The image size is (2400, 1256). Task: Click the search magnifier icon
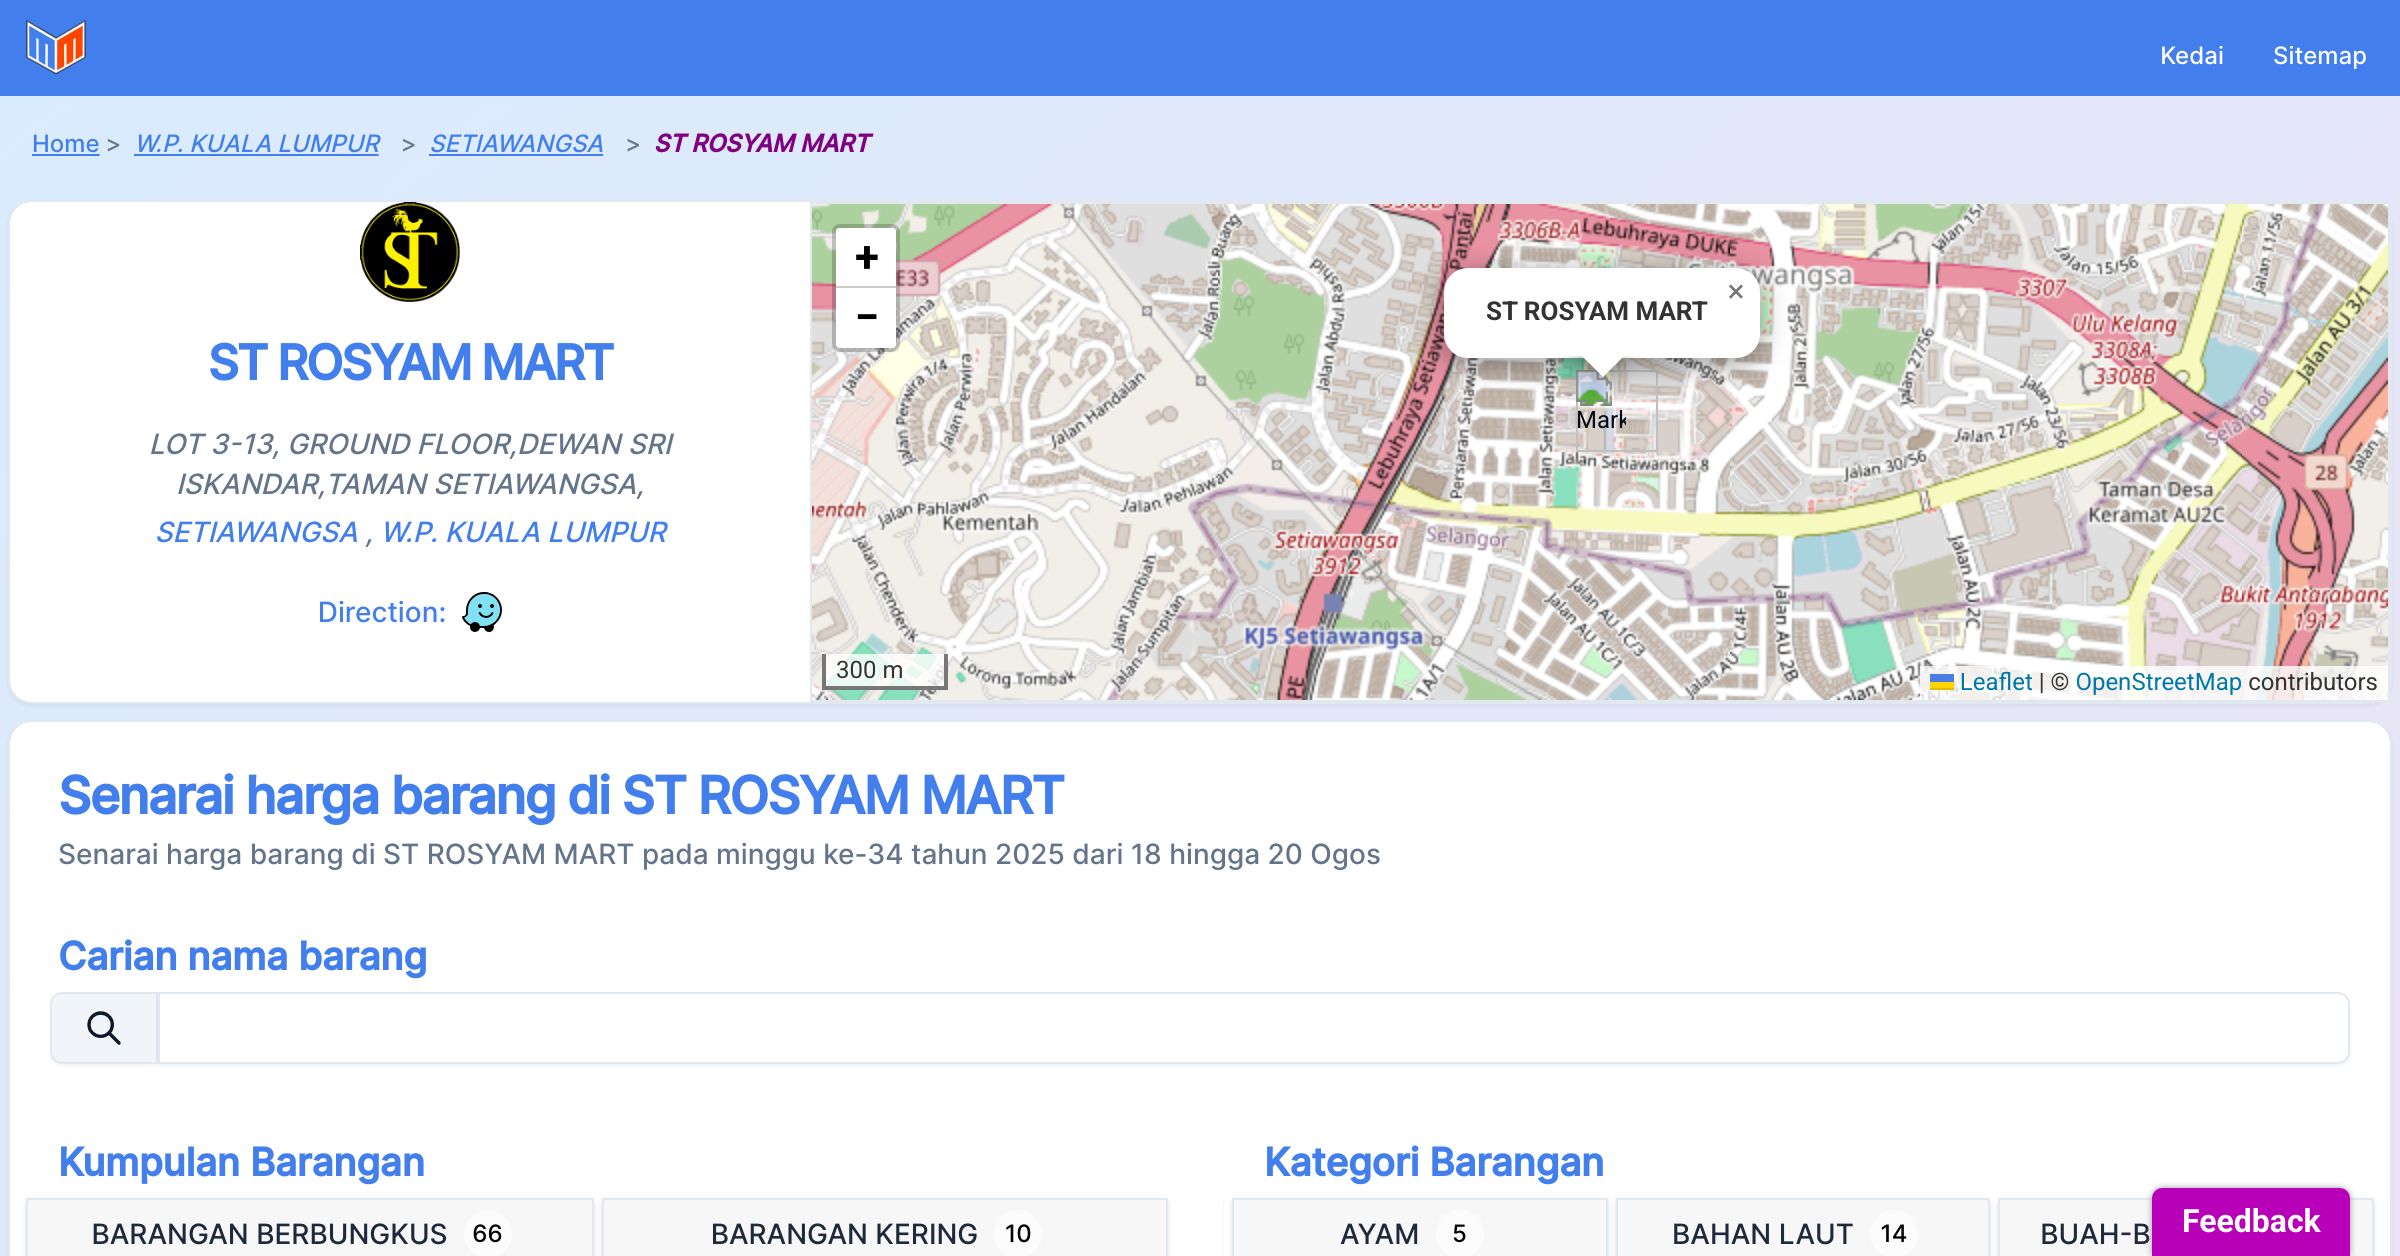click(104, 1028)
